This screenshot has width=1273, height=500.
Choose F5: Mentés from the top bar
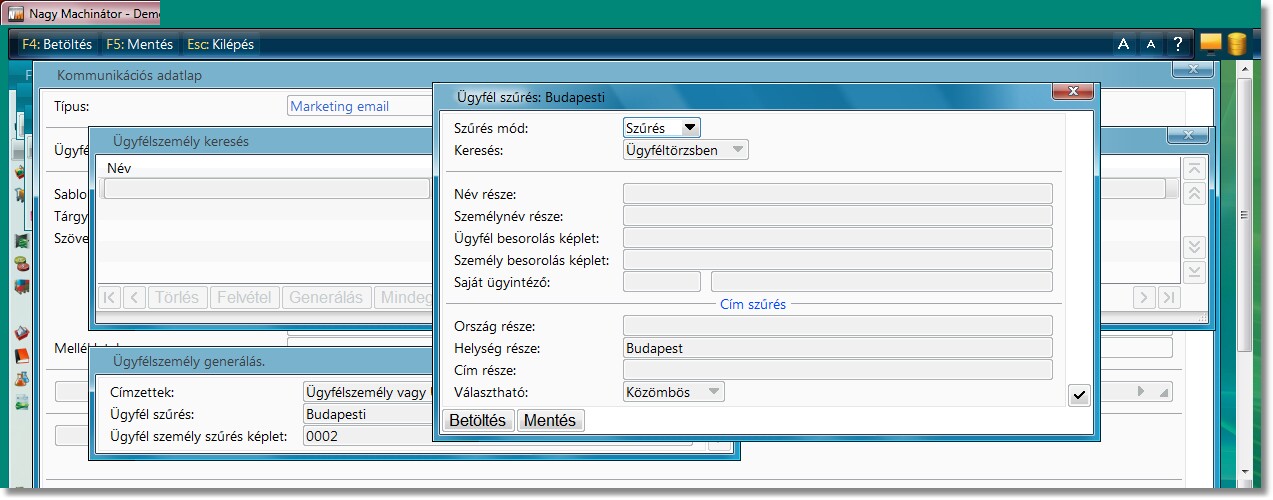[139, 44]
